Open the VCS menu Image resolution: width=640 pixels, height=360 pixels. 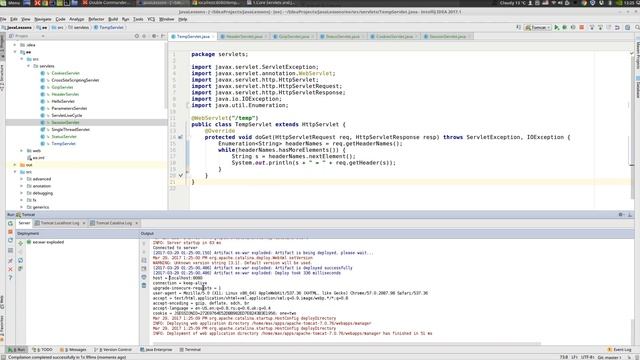[x=151, y=19]
